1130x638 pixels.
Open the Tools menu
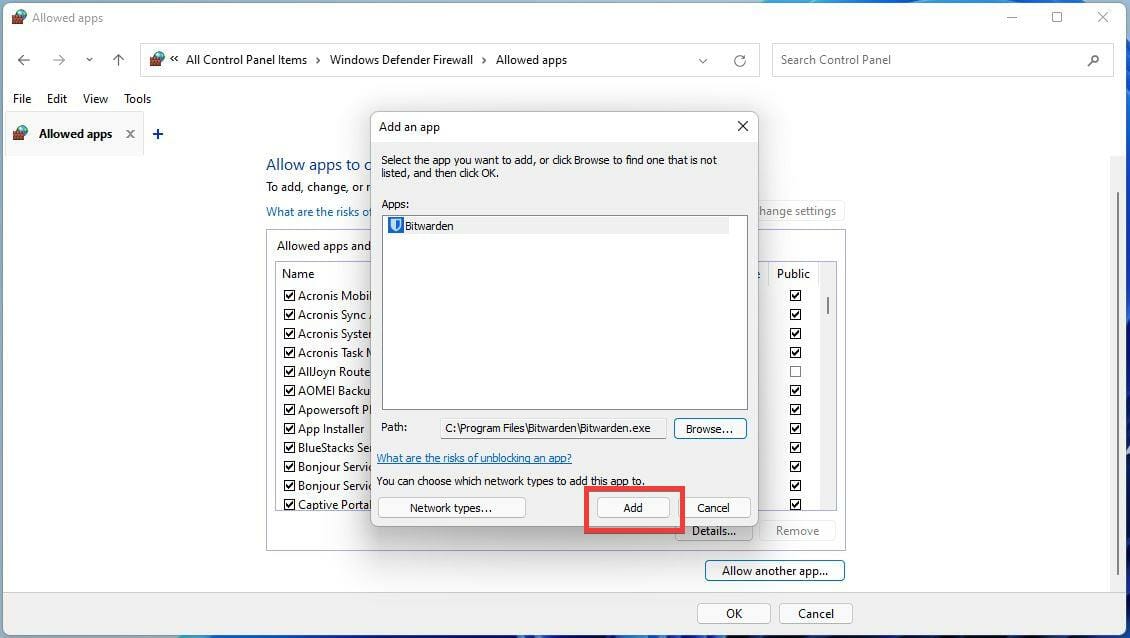[137, 99]
